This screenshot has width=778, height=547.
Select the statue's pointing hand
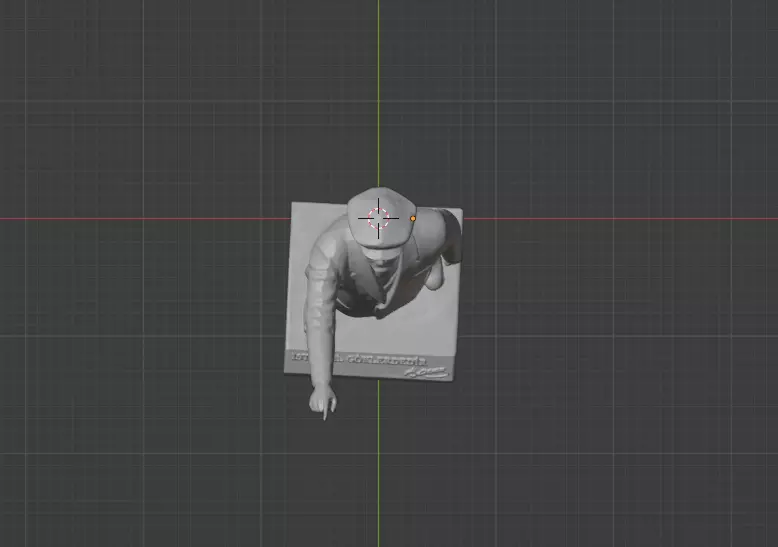323,401
